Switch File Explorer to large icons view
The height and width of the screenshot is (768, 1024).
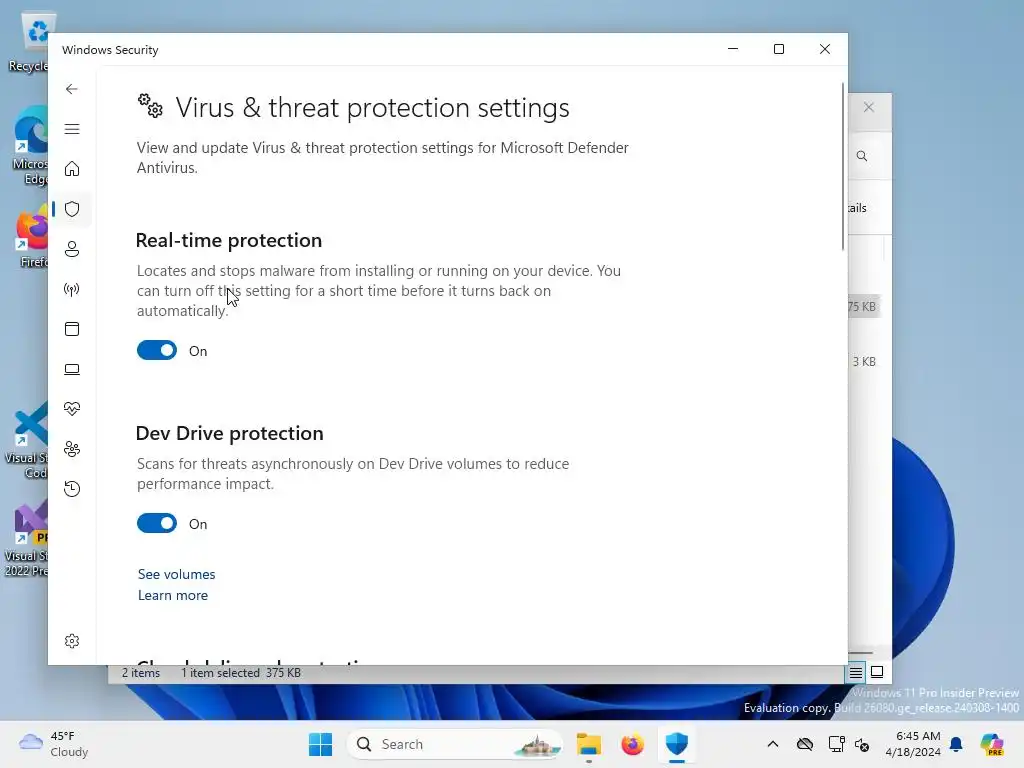[877, 672]
